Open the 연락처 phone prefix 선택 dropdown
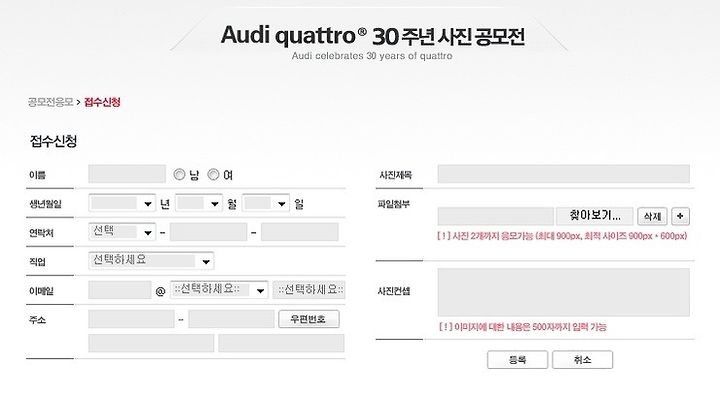The image size is (720, 397). click(122, 232)
